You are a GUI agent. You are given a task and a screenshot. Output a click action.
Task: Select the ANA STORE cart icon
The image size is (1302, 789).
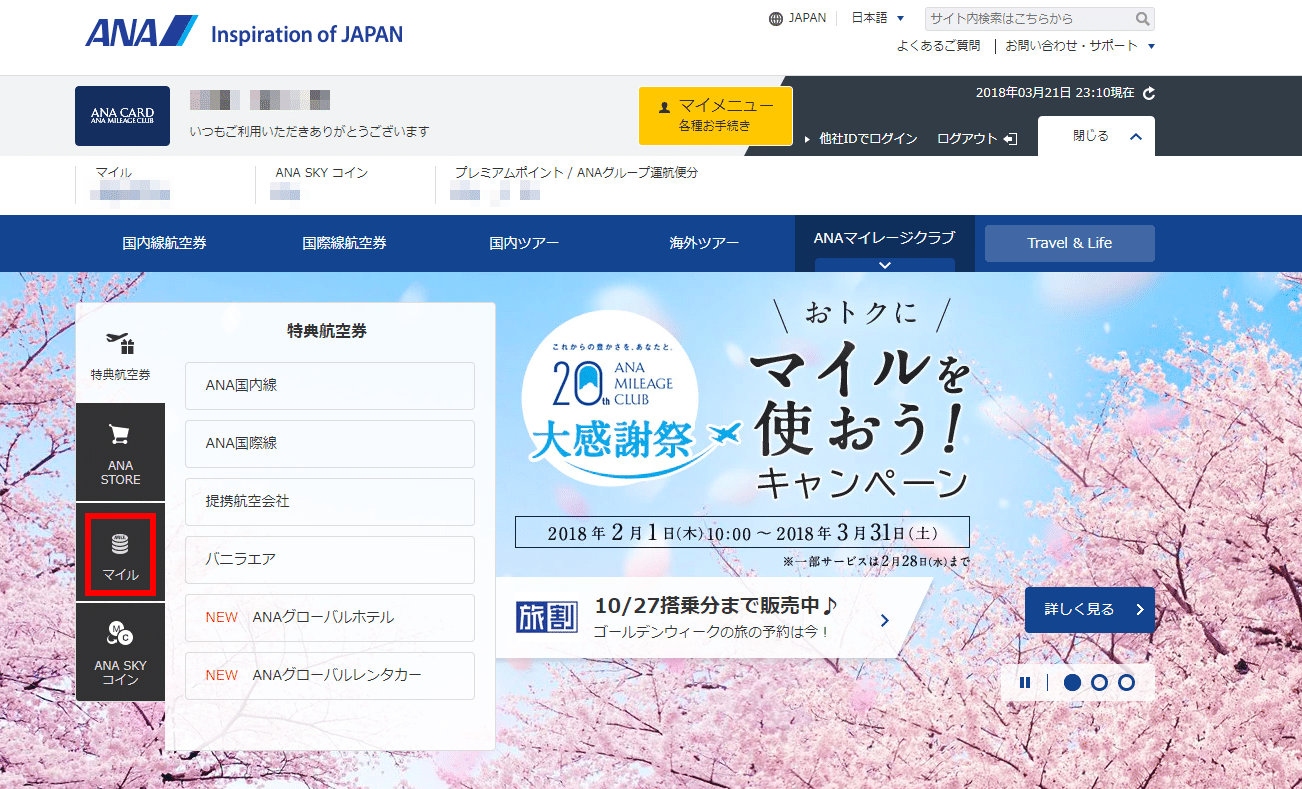click(x=120, y=436)
